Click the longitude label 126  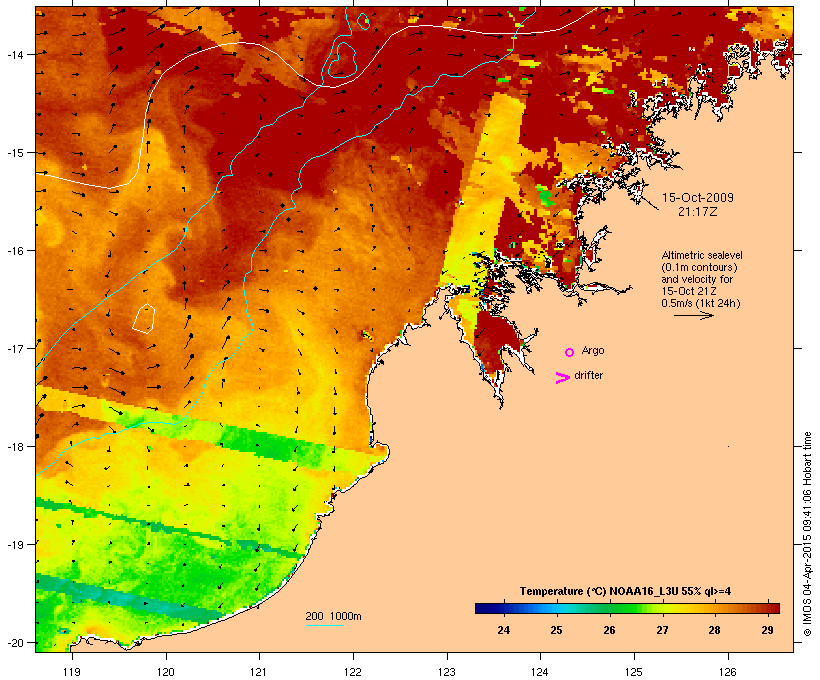click(x=727, y=672)
